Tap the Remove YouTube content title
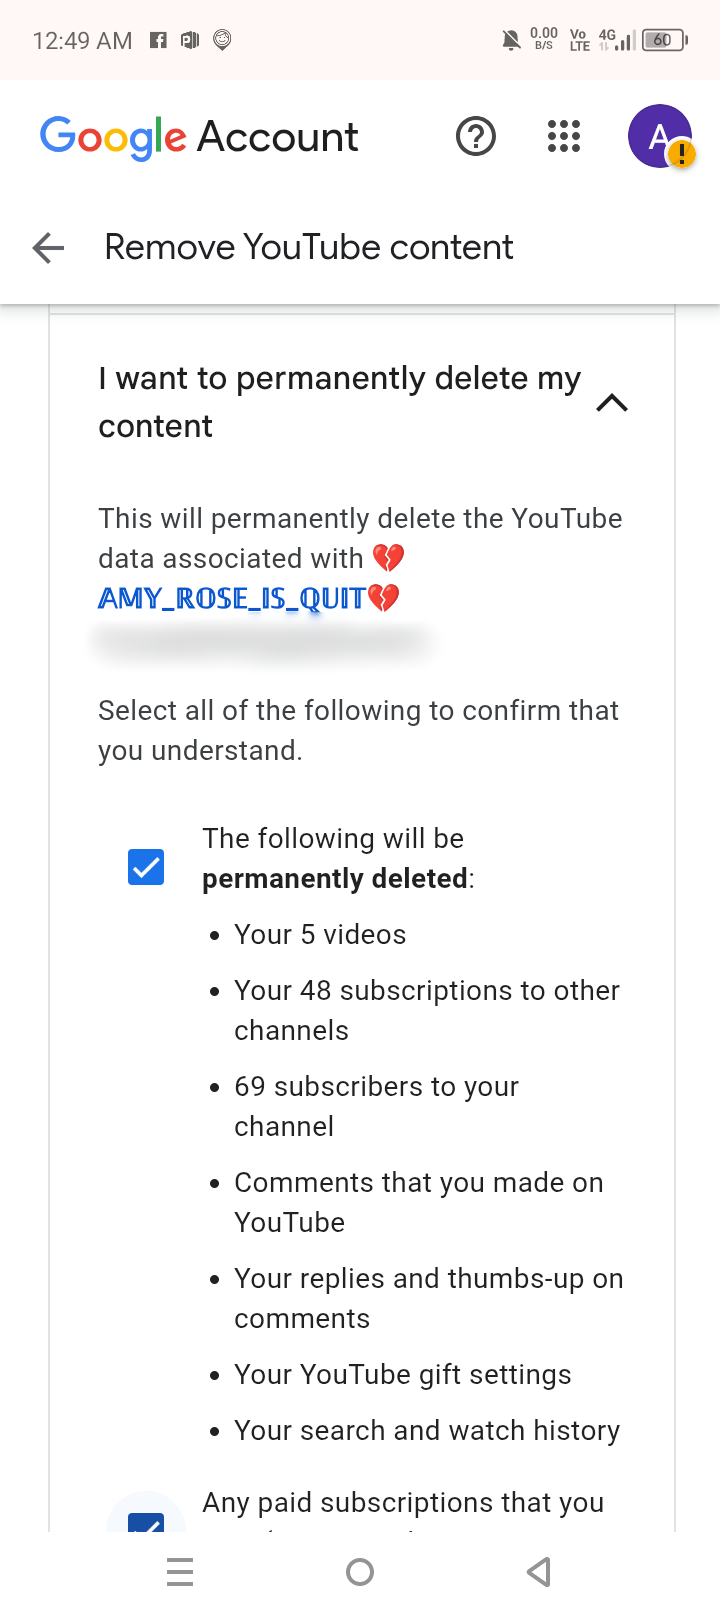This screenshot has width=720, height=1612. (x=309, y=247)
